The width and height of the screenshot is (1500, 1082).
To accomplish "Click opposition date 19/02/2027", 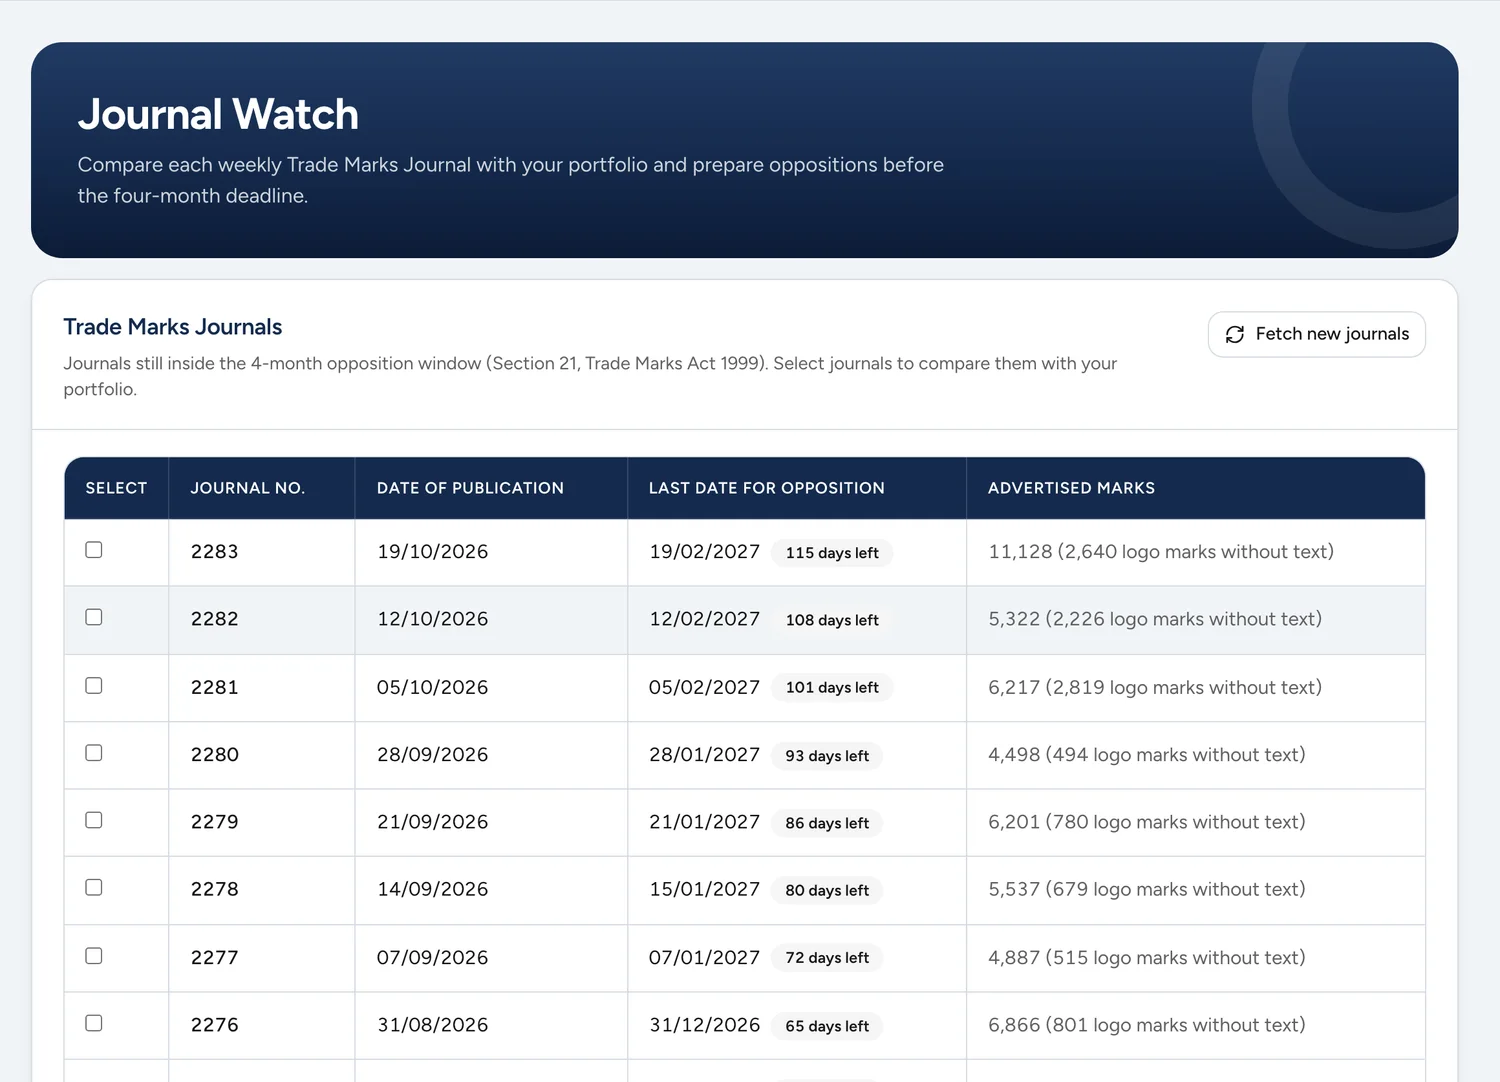I will 705,552.
